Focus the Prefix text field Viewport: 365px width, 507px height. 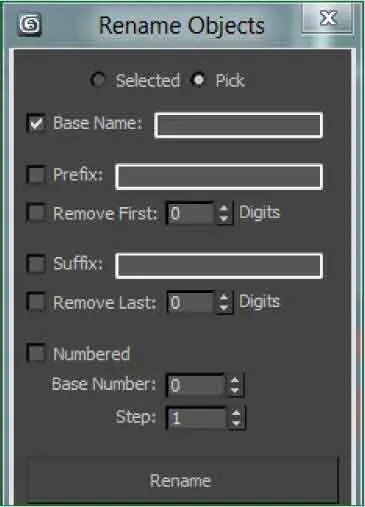coord(219,177)
